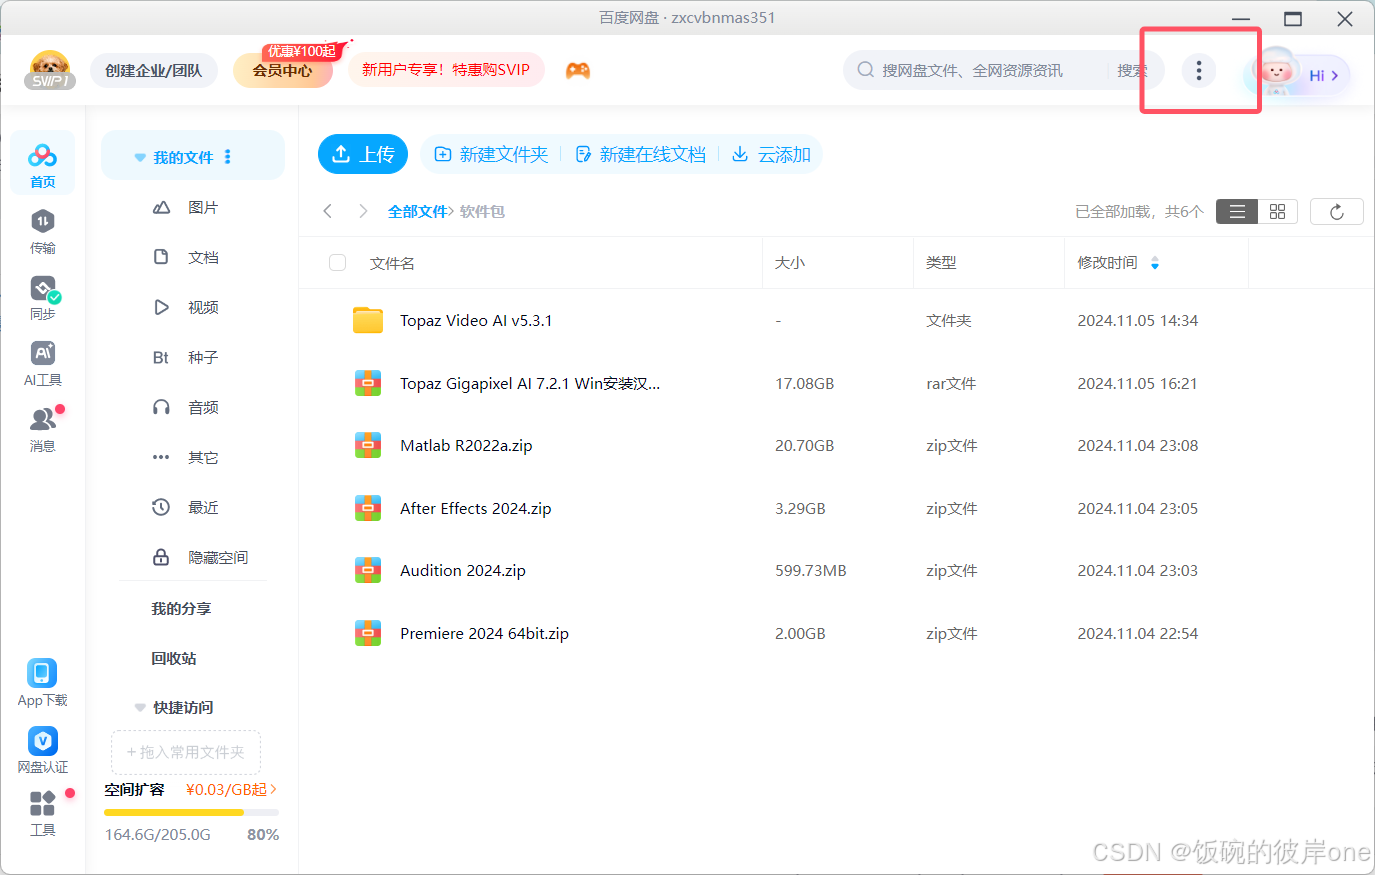Open 回收站 recycle bin

click(x=174, y=658)
